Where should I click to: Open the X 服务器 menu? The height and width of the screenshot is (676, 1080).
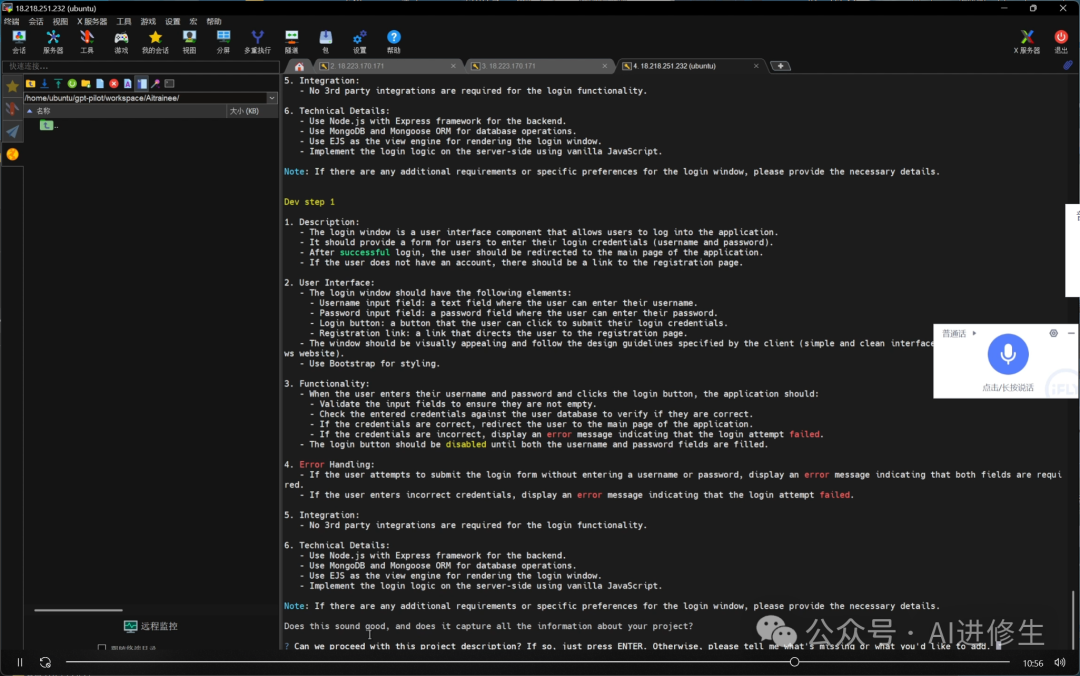[92, 21]
